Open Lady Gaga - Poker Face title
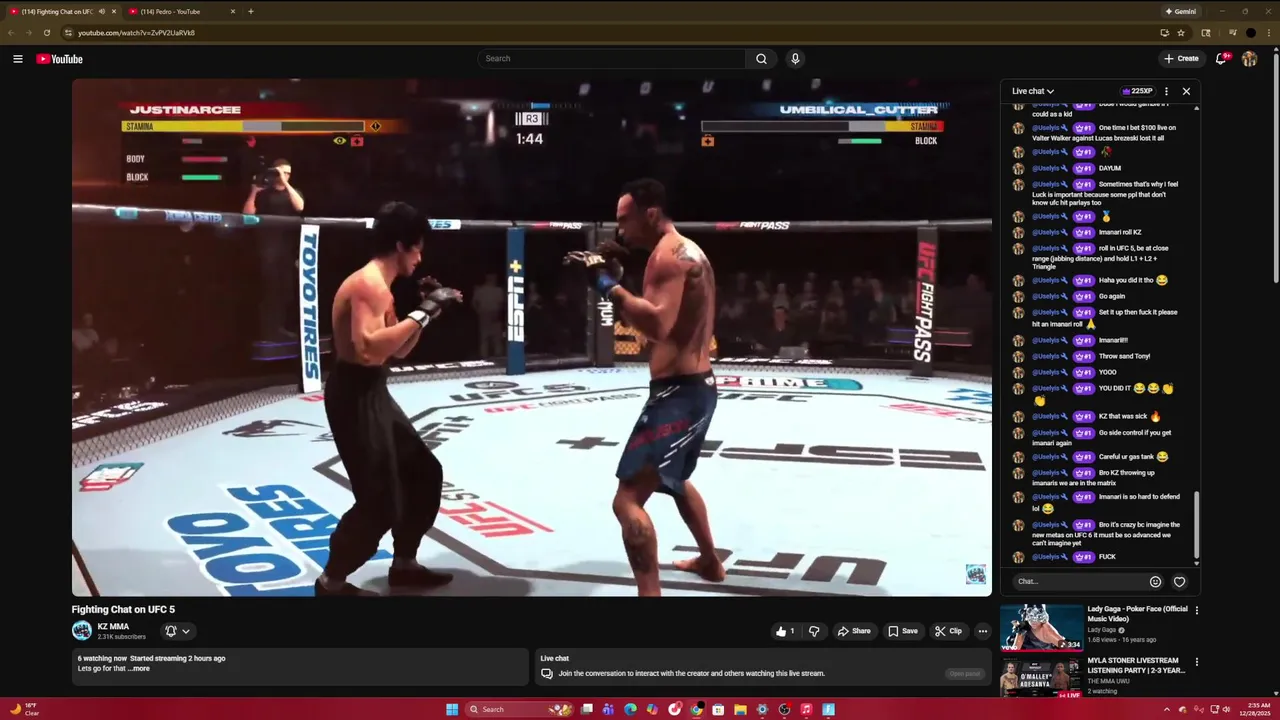Screen dimensions: 1280x720 1137,613
